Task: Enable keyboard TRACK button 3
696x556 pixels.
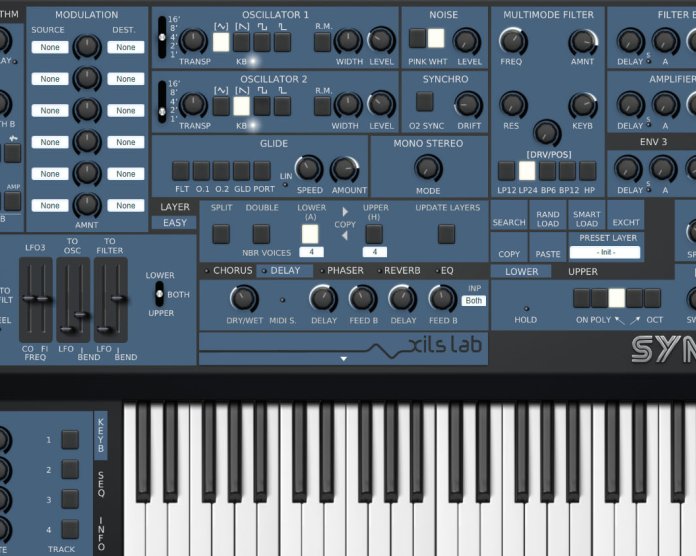Action: point(70,499)
